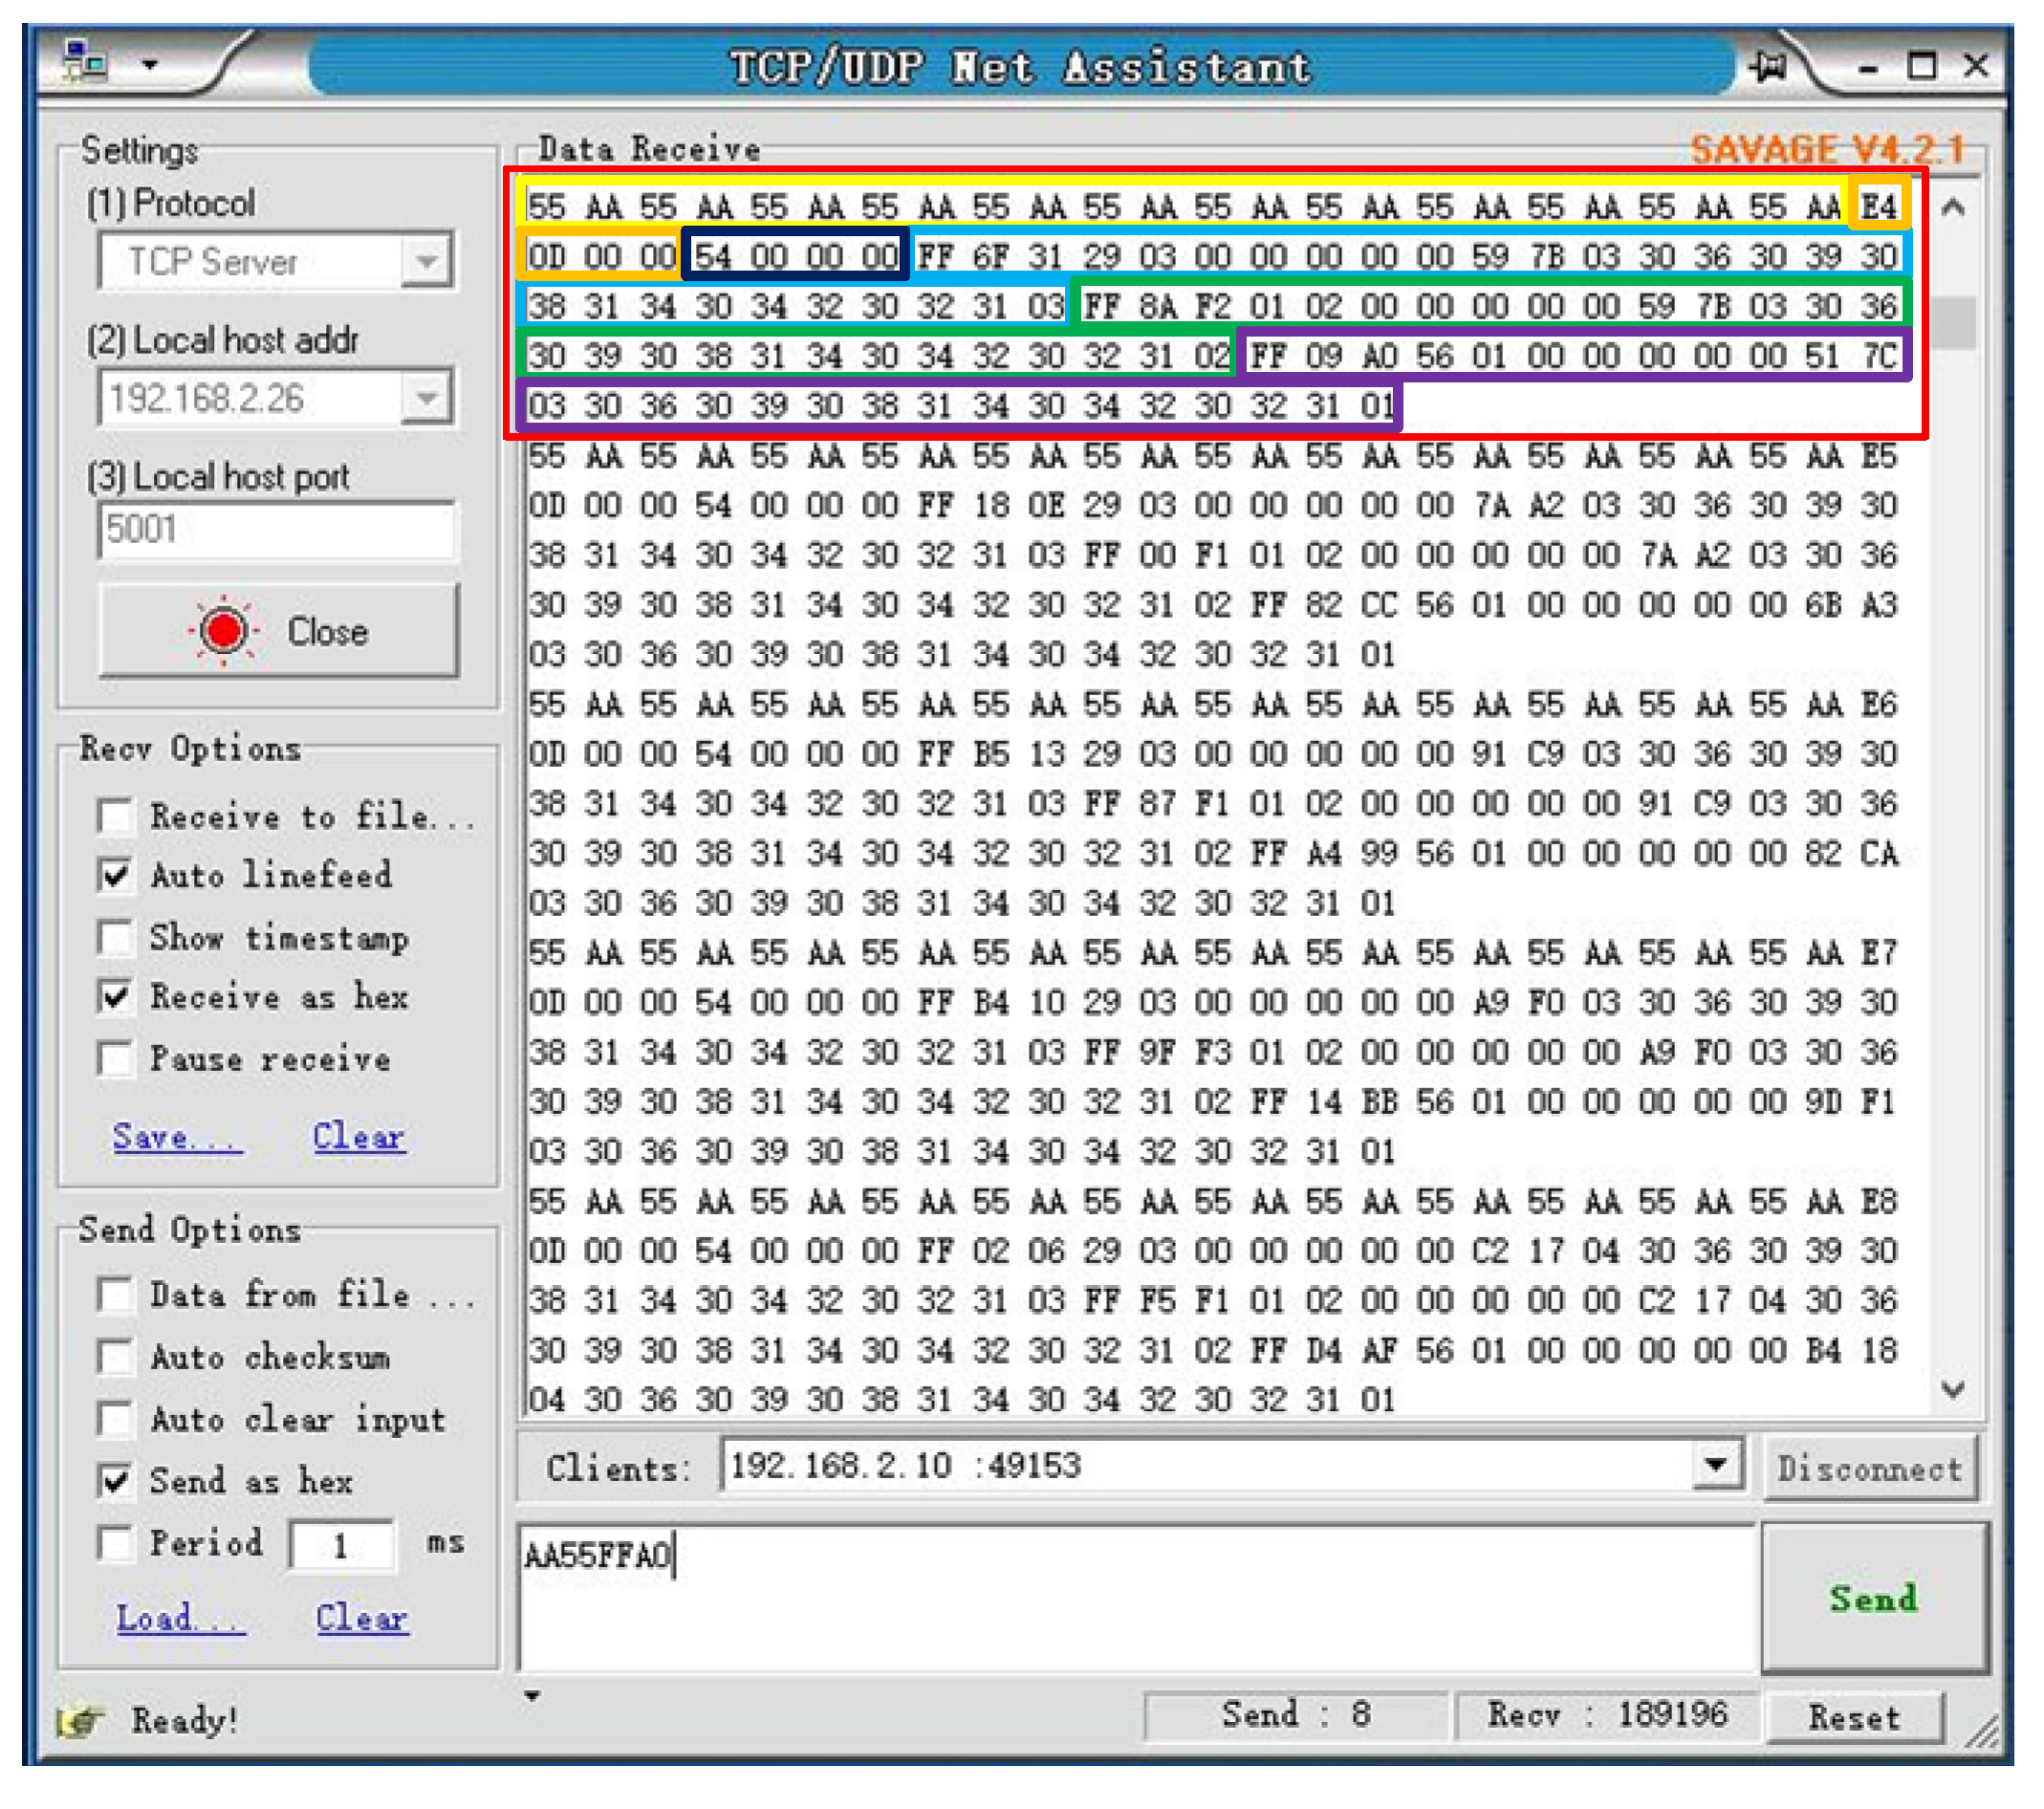Minimize the Net Assistant window
This screenshot has height=1809, width=2044.
click(1867, 69)
